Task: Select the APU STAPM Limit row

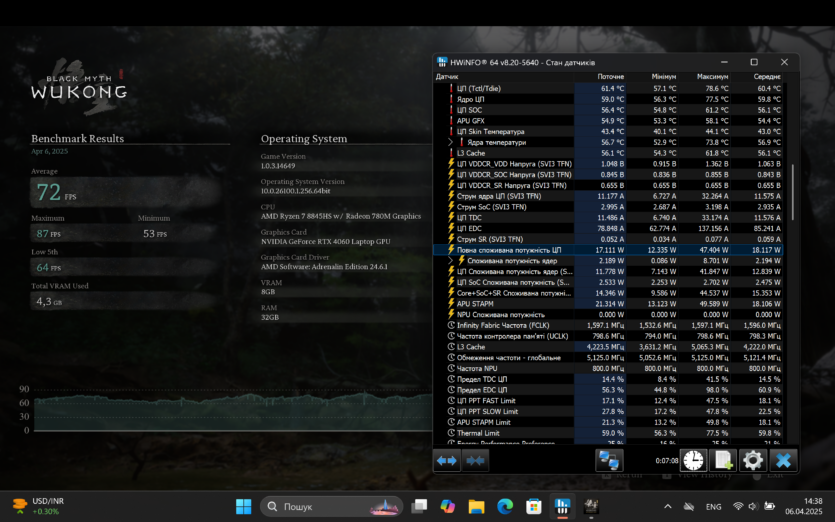Action: click(x=608, y=422)
